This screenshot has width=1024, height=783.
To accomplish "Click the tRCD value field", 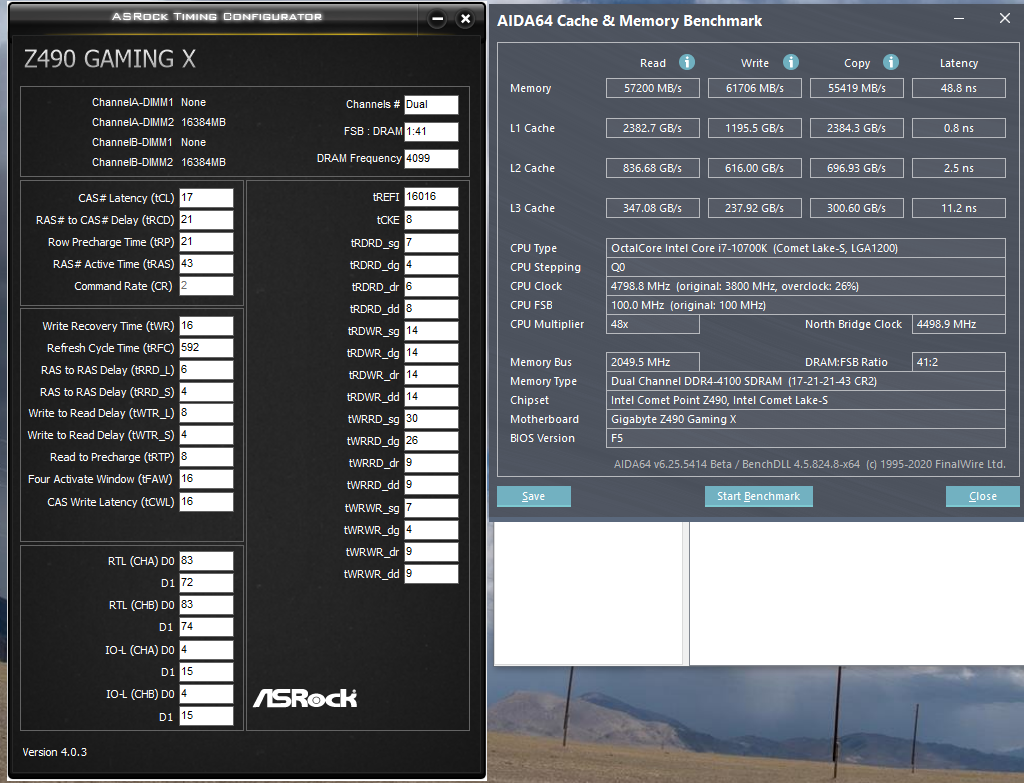I will pos(206,220).
